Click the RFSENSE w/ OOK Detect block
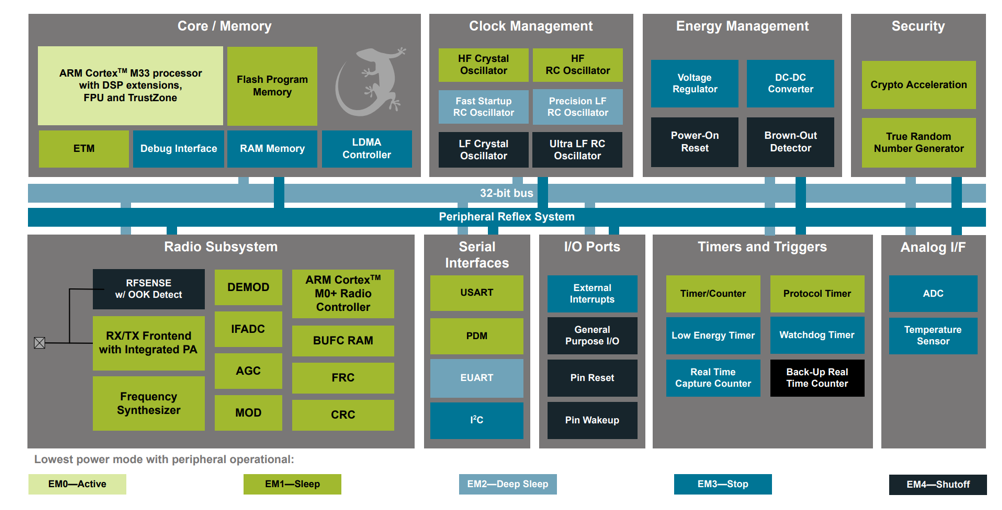 point(148,289)
